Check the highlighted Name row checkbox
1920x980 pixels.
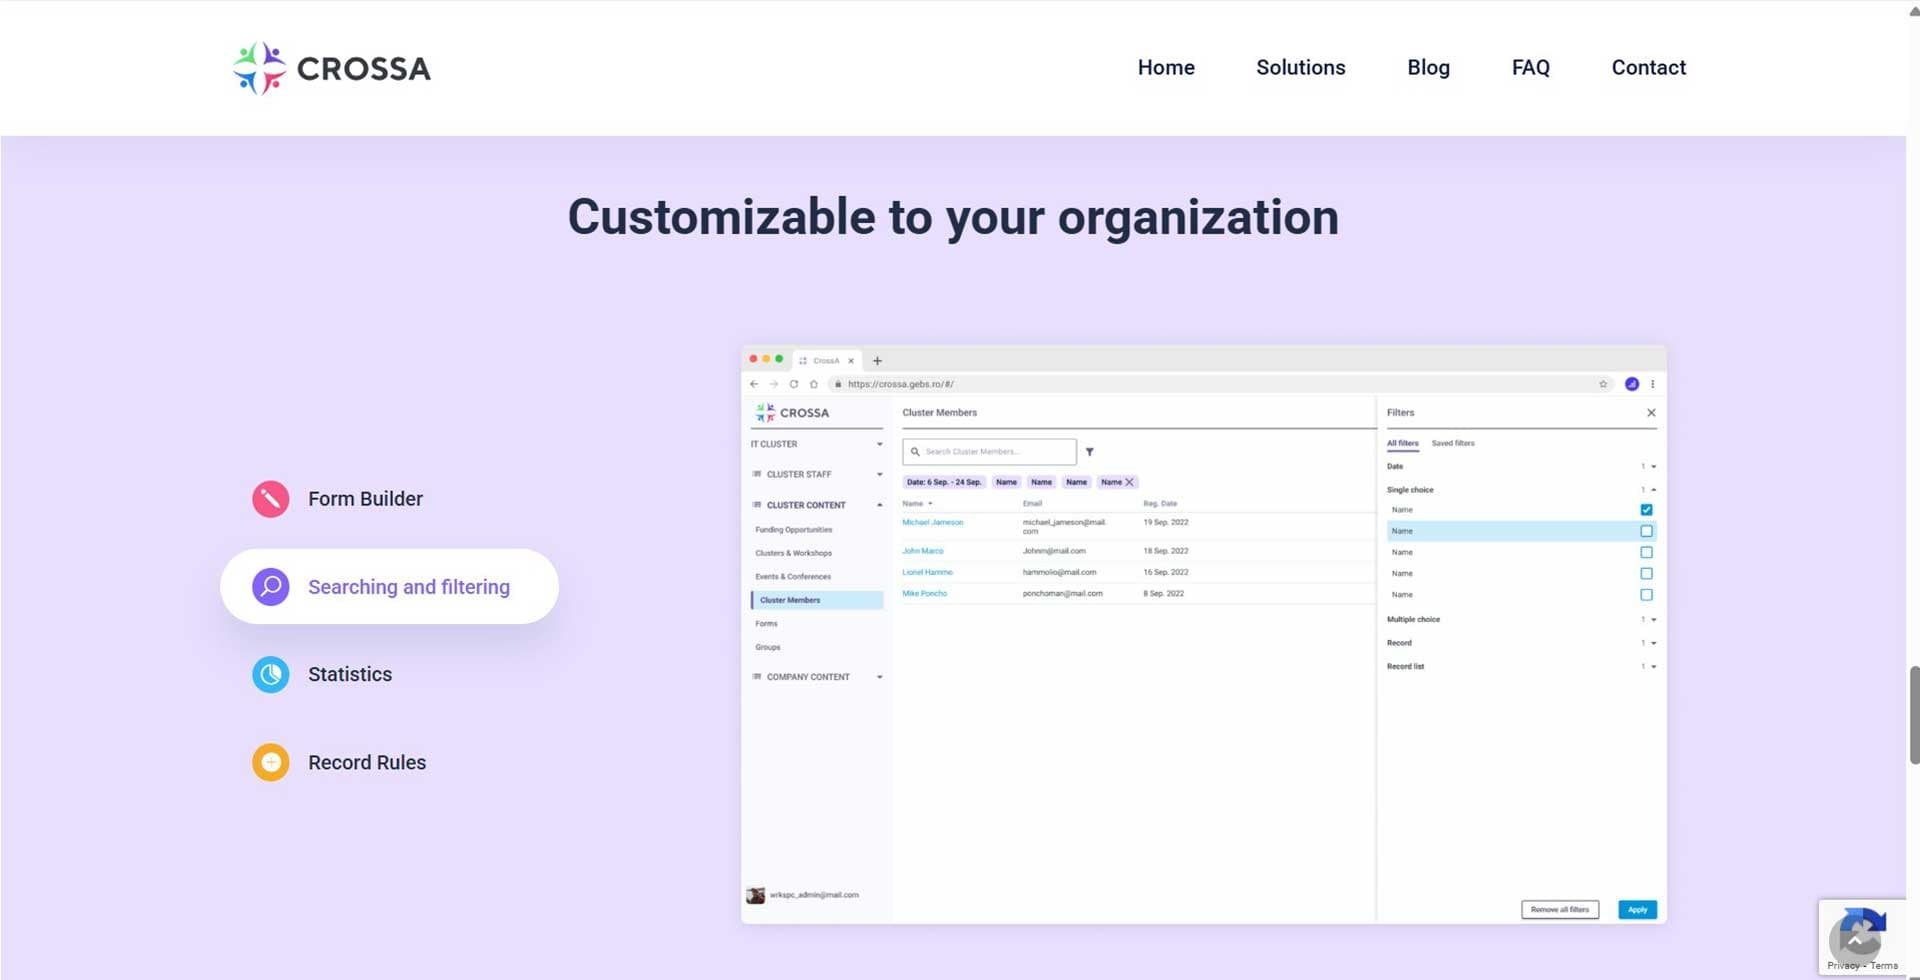pyautogui.click(x=1646, y=531)
